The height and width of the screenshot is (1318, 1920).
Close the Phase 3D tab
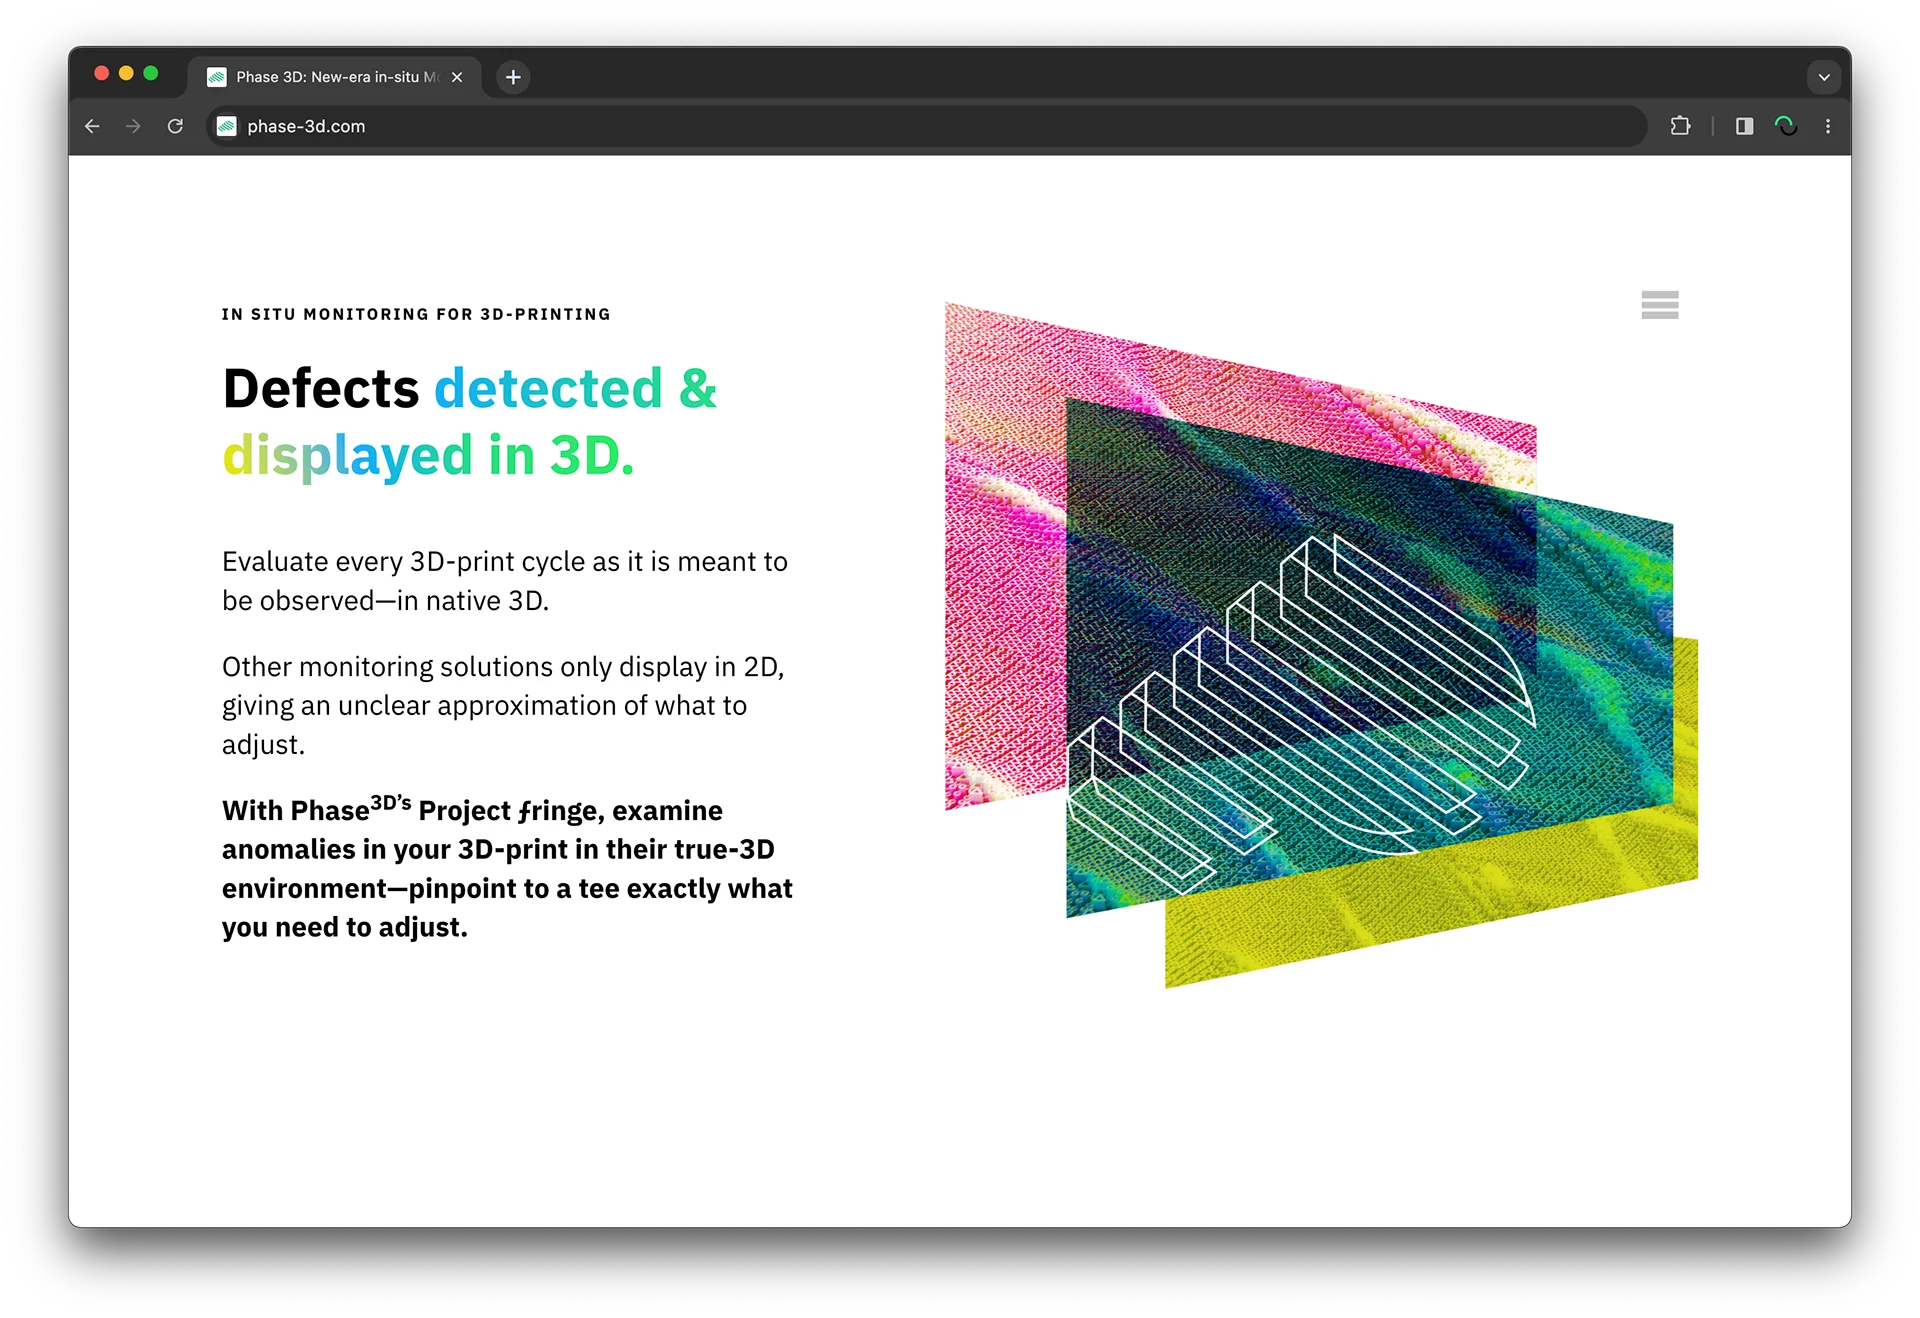(458, 77)
